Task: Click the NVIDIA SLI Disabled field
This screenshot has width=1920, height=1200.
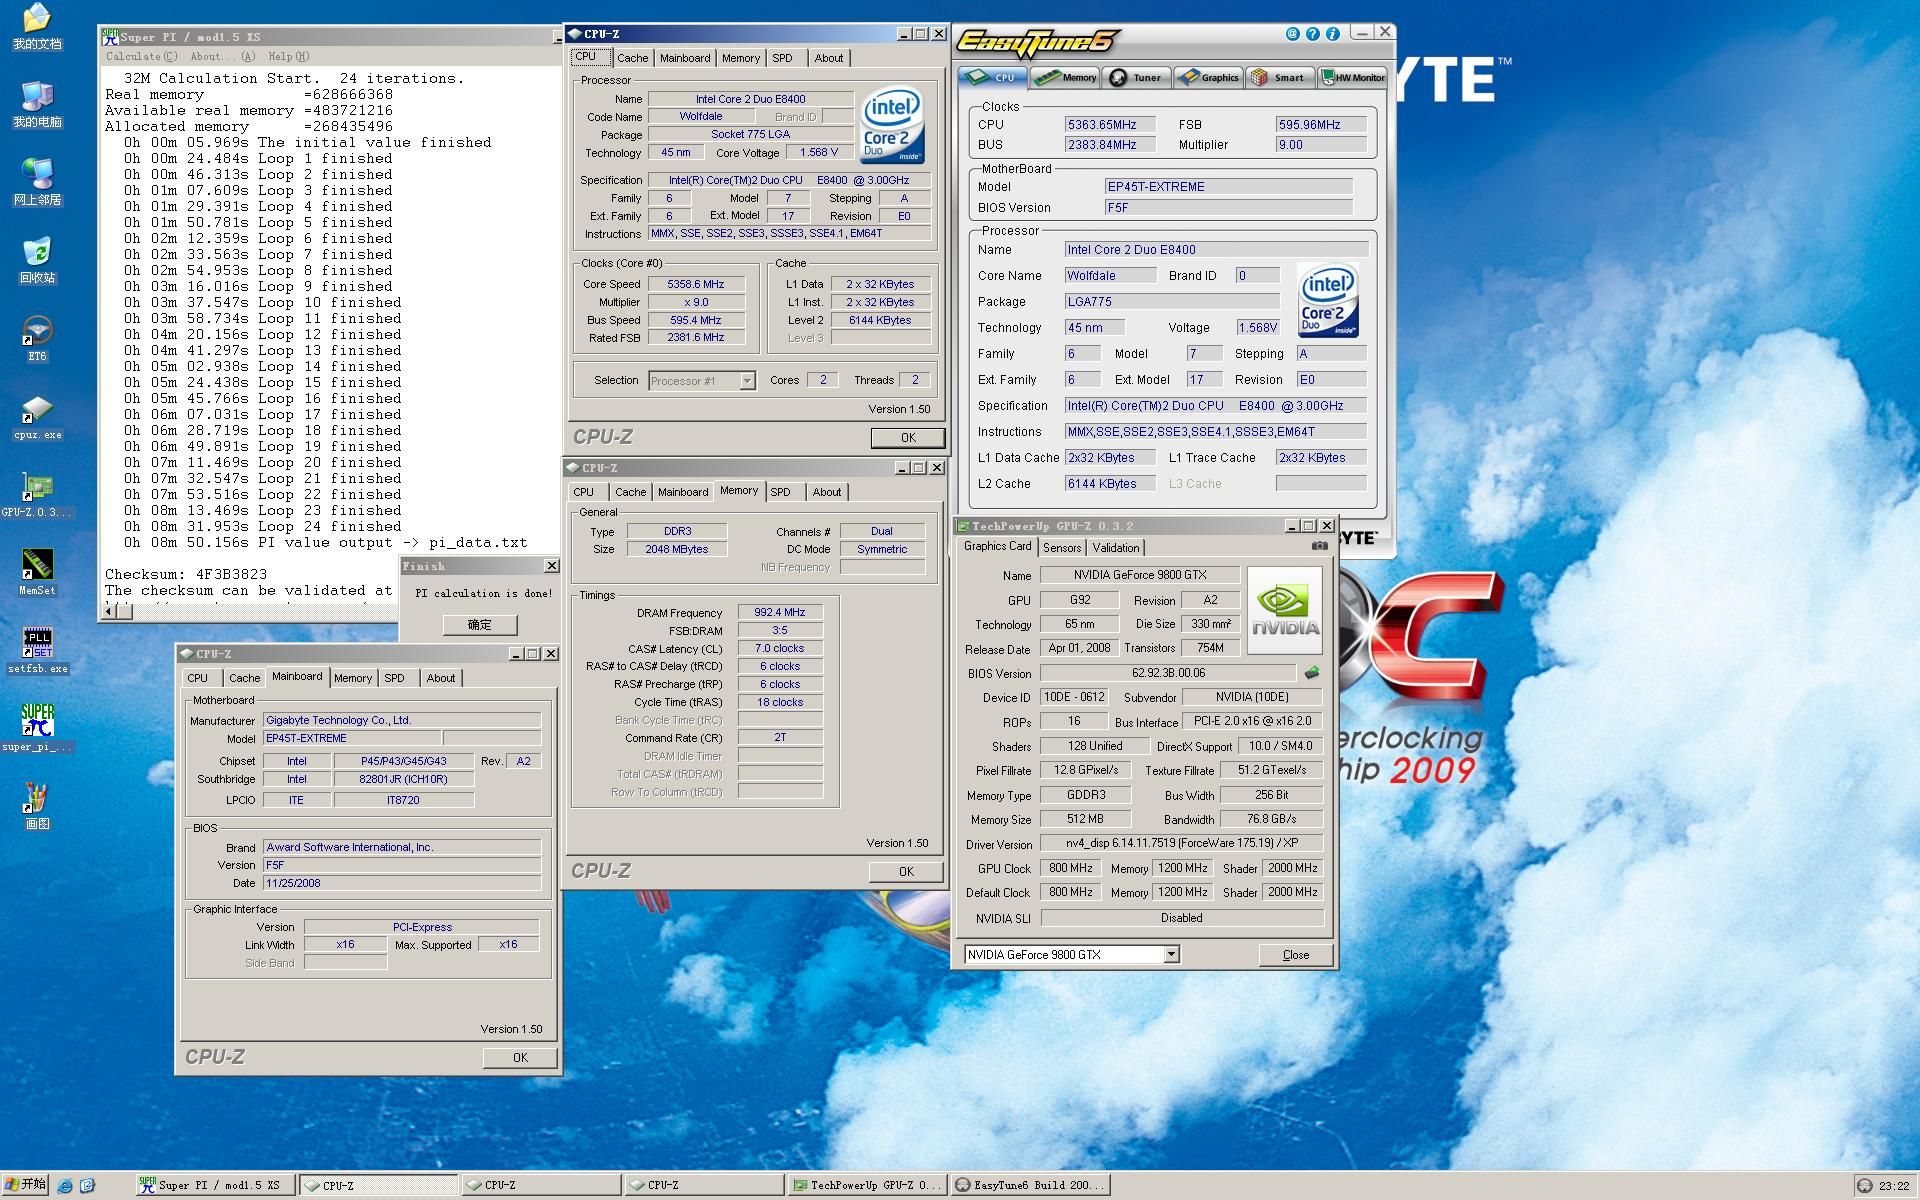Action: 1182,918
